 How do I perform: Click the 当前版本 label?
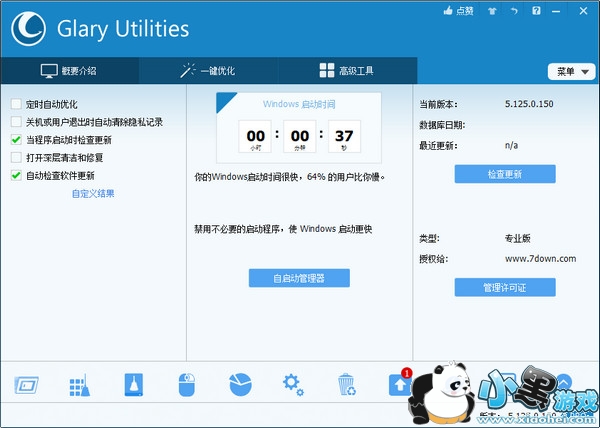point(438,104)
